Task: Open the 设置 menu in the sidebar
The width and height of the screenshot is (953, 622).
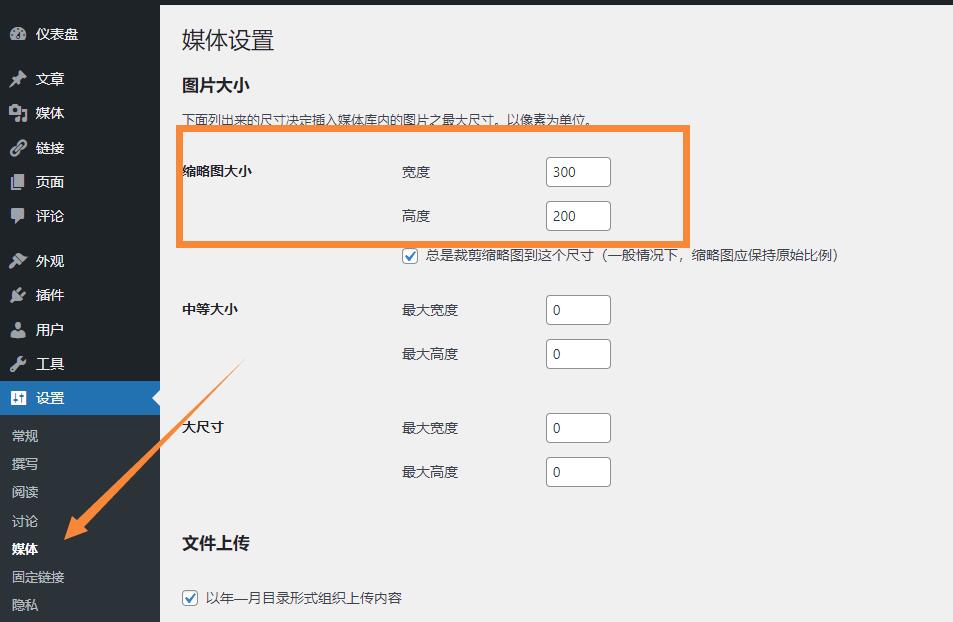Action: click(50, 398)
